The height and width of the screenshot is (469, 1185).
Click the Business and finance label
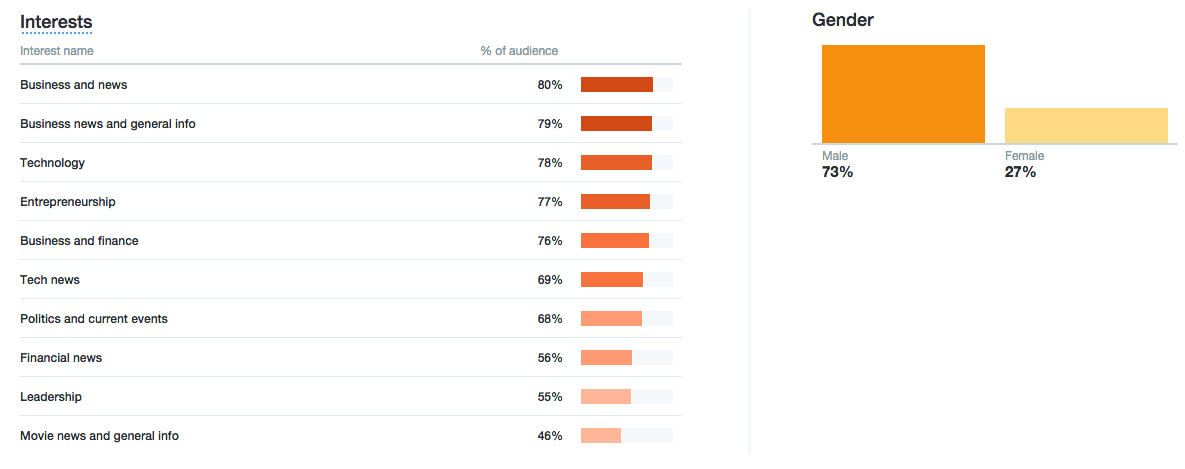79,241
